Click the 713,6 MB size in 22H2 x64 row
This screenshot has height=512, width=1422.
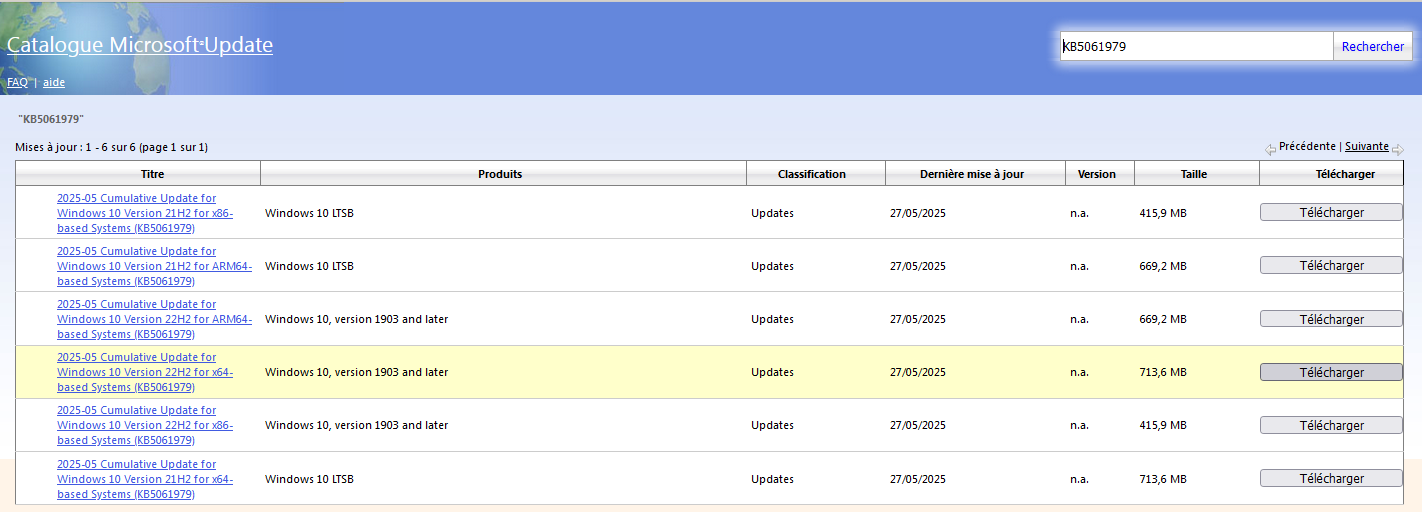click(x=1163, y=372)
